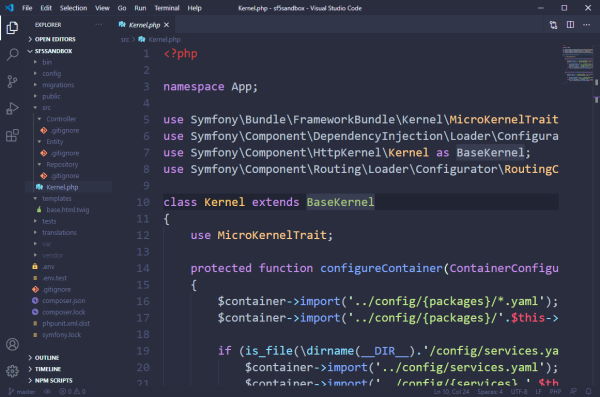The width and height of the screenshot is (600, 397).
Task: Select Kernel.php in the file tree
Action: coord(62,187)
